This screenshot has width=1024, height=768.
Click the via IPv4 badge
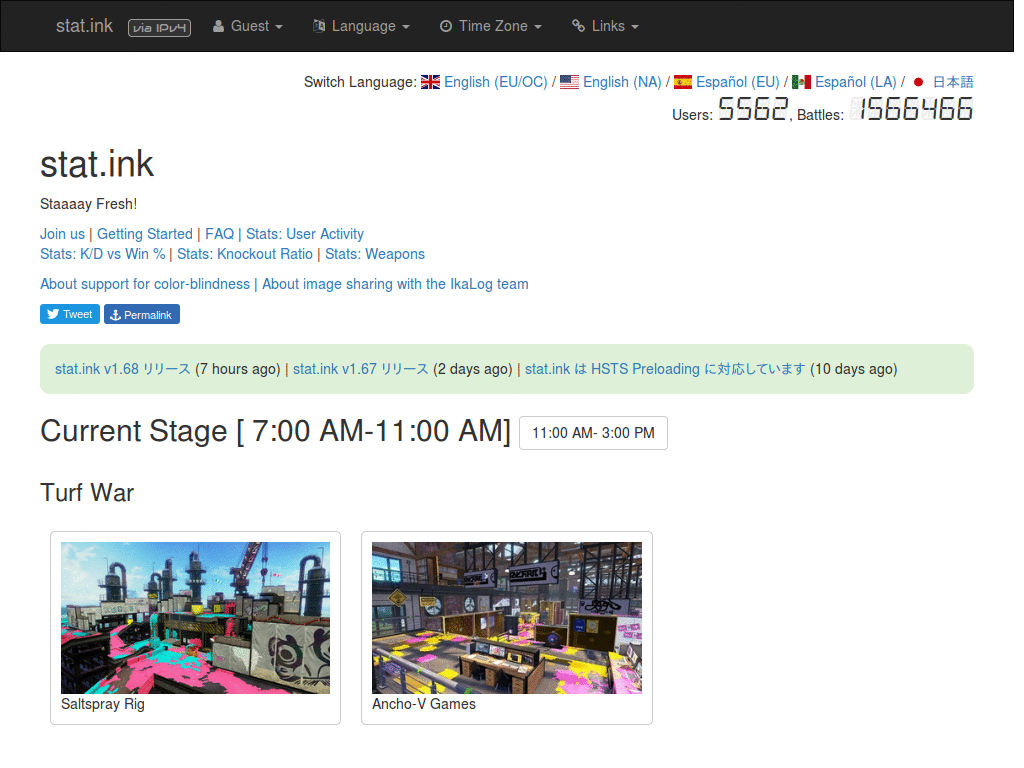(x=159, y=27)
